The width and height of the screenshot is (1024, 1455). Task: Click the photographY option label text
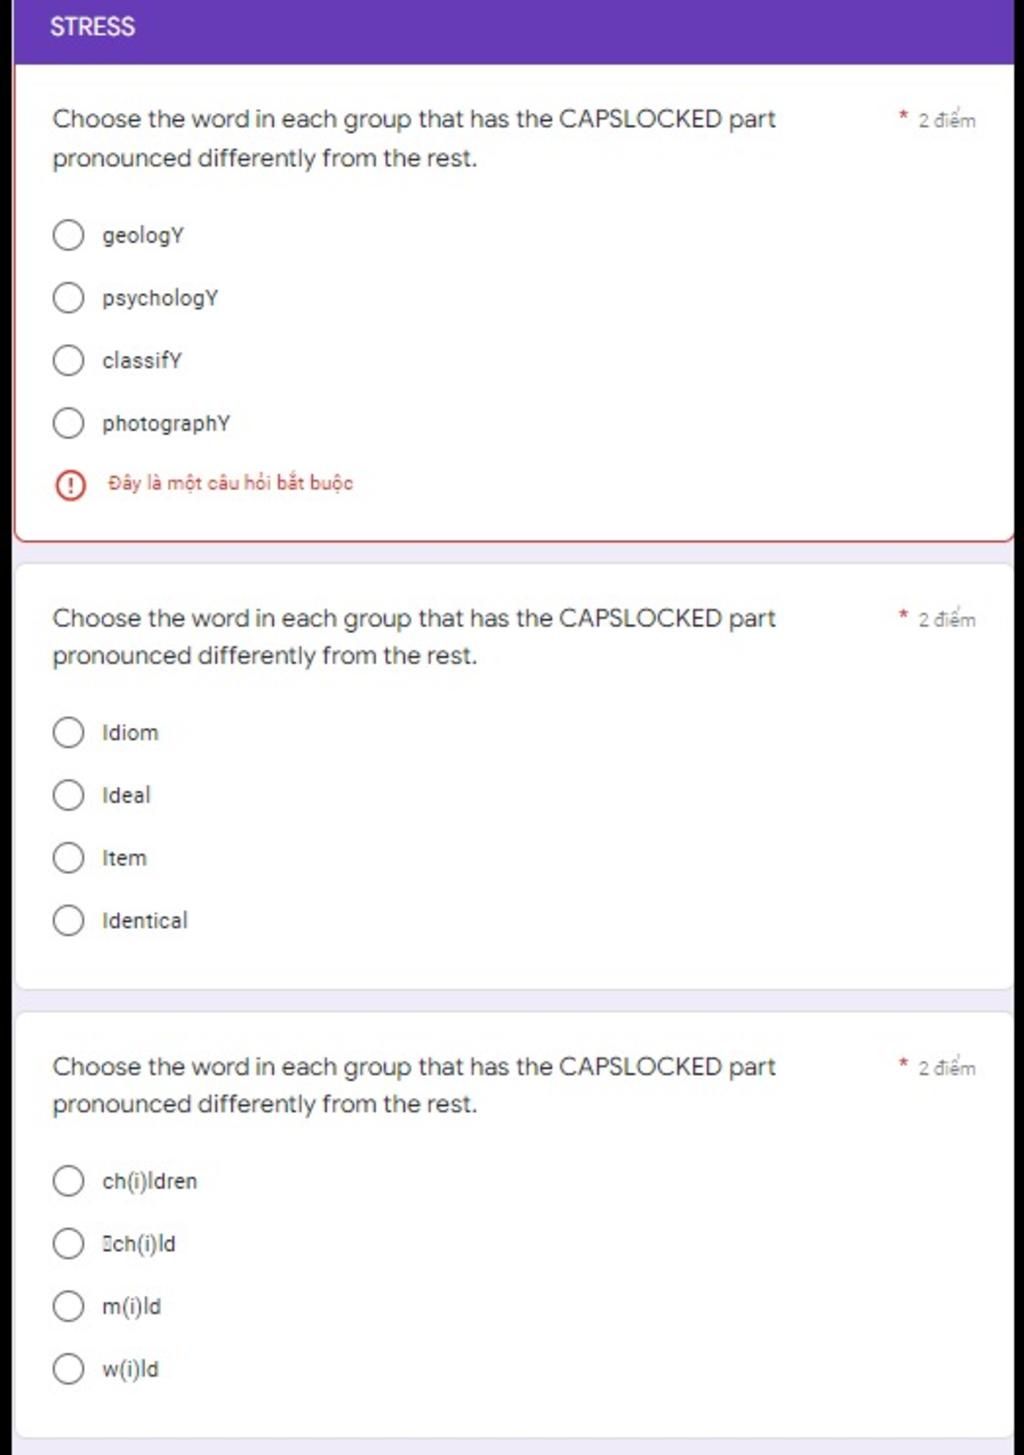pos(166,423)
